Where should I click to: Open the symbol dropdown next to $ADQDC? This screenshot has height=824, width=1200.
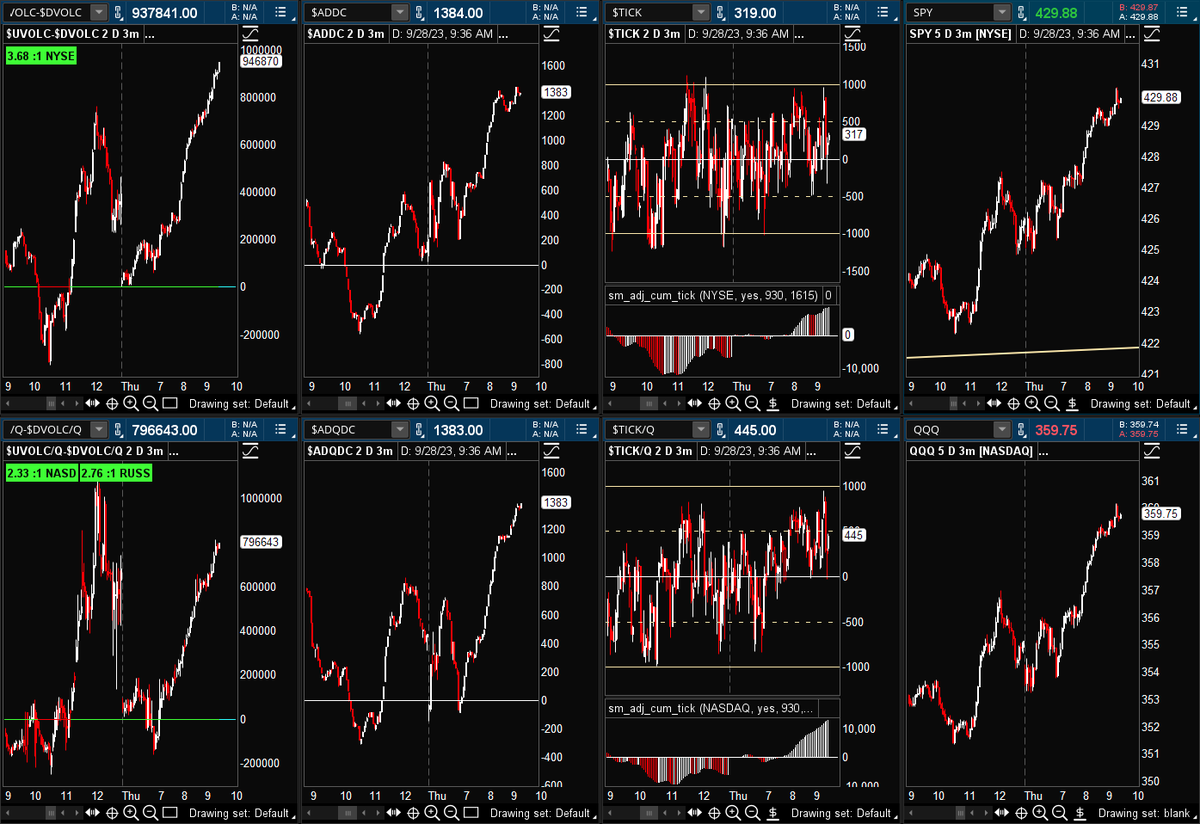pyautogui.click(x=400, y=430)
